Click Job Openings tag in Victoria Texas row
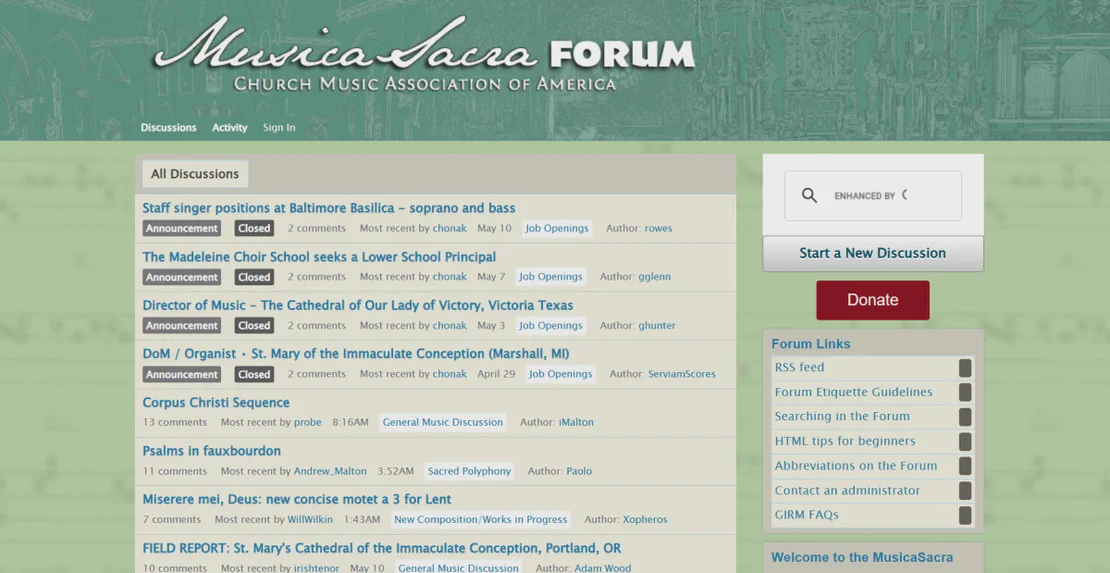This screenshot has width=1110, height=573. (x=551, y=326)
